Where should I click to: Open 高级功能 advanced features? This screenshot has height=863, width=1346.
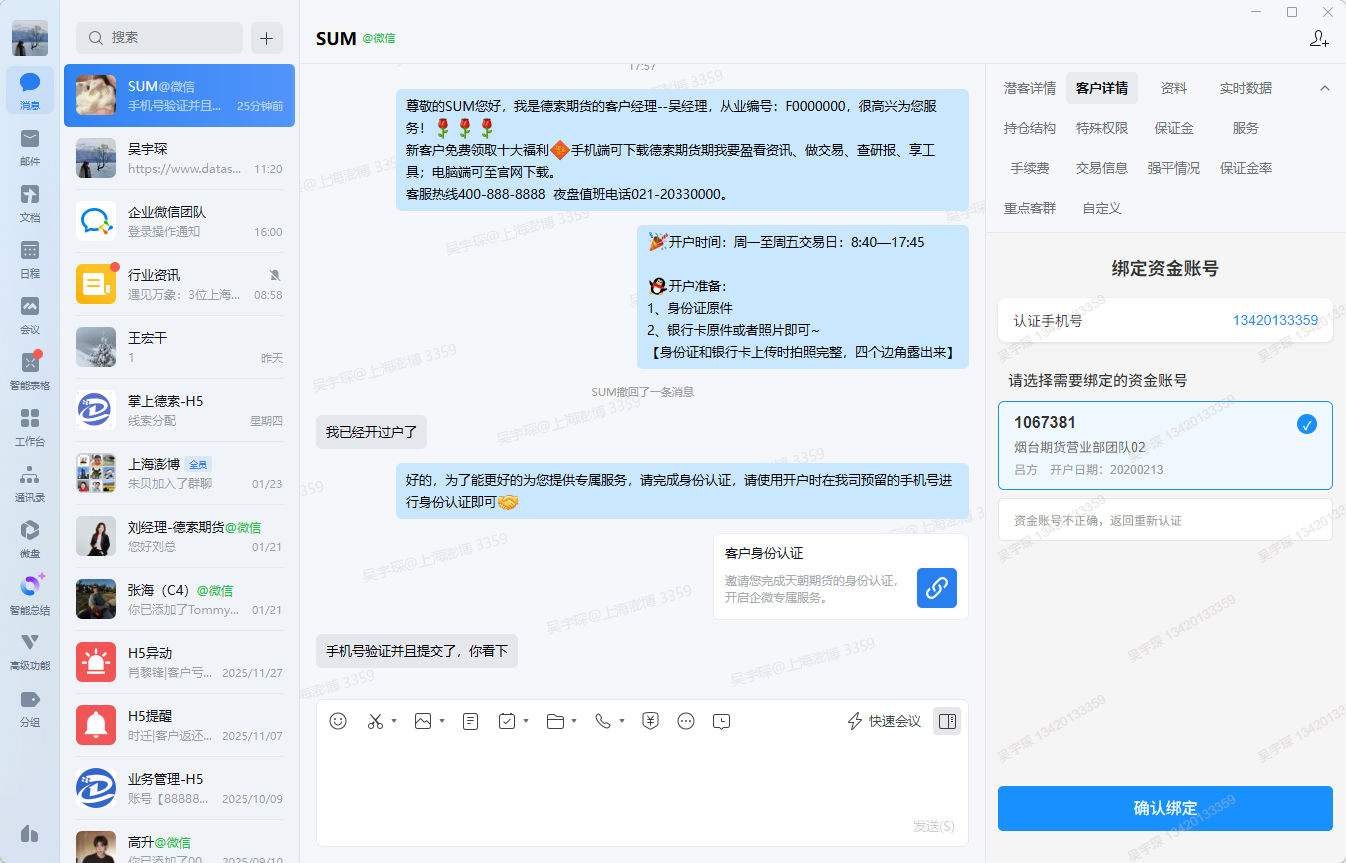pos(30,650)
